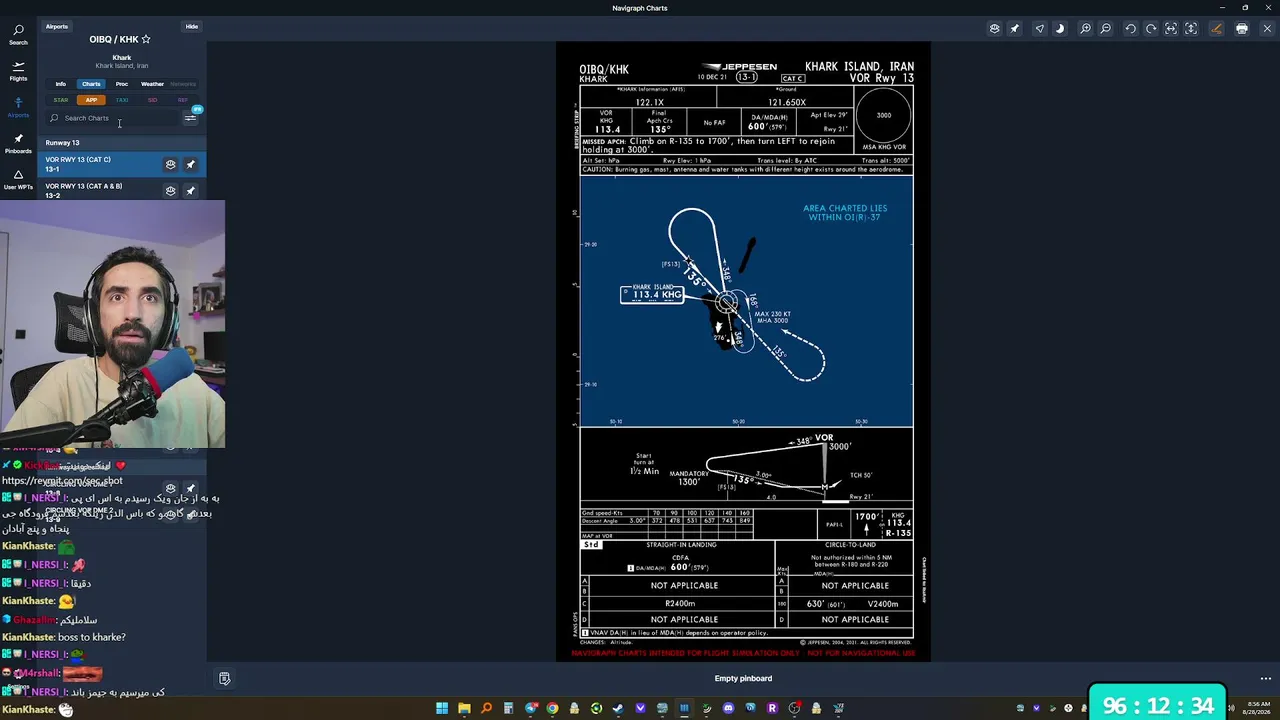Rotate the chart counterclockwise
Viewport: 1280px width, 720px height.
click(x=1130, y=29)
